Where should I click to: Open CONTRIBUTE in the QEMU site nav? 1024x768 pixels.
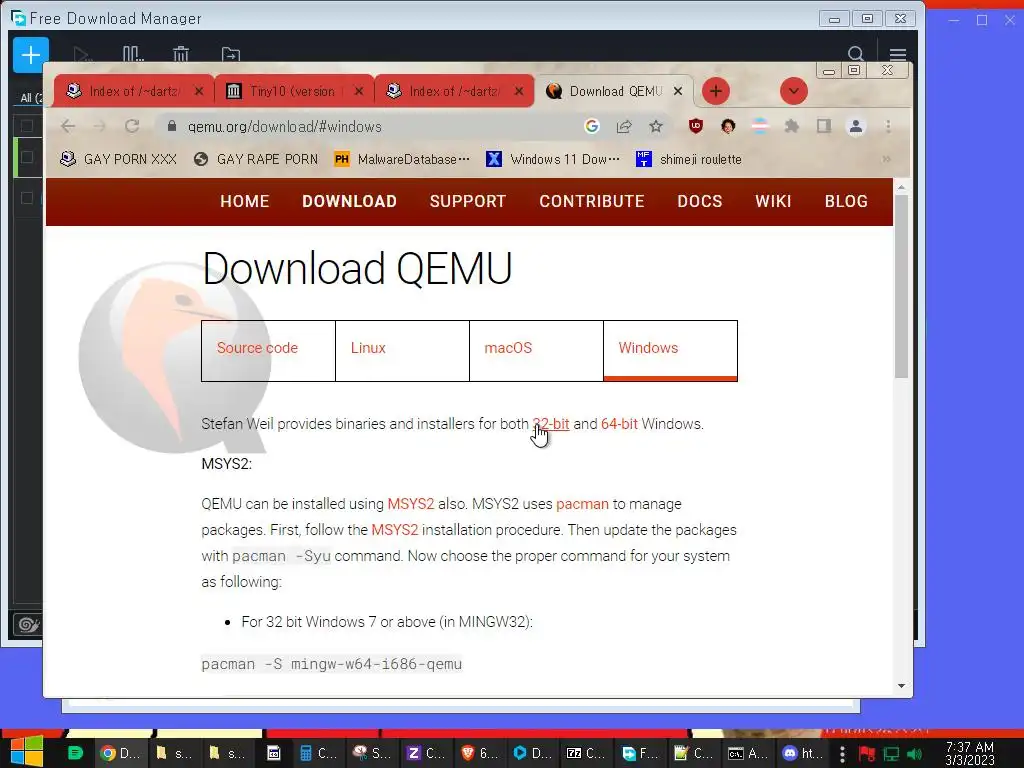click(x=592, y=201)
